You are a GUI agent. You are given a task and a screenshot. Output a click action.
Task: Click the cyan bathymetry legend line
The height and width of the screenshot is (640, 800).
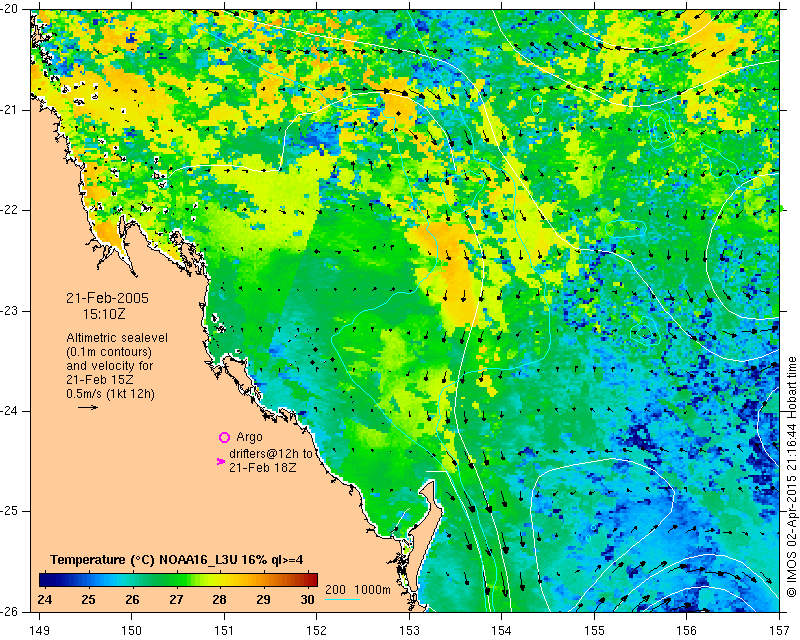click(343, 599)
